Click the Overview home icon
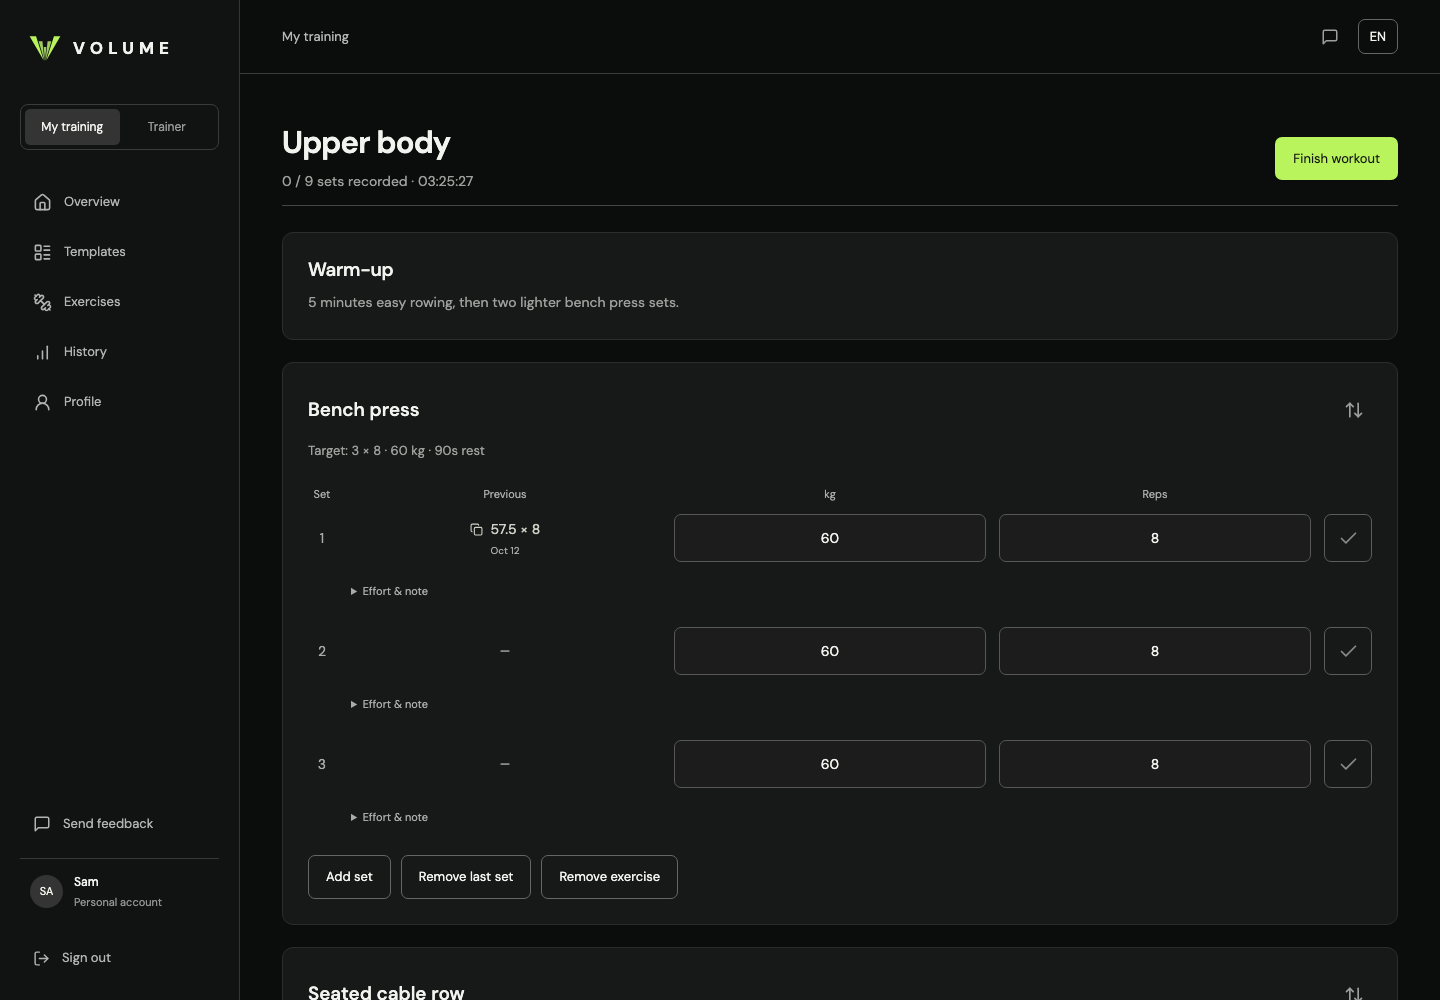The height and width of the screenshot is (1000, 1440). [x=42, y=202]
